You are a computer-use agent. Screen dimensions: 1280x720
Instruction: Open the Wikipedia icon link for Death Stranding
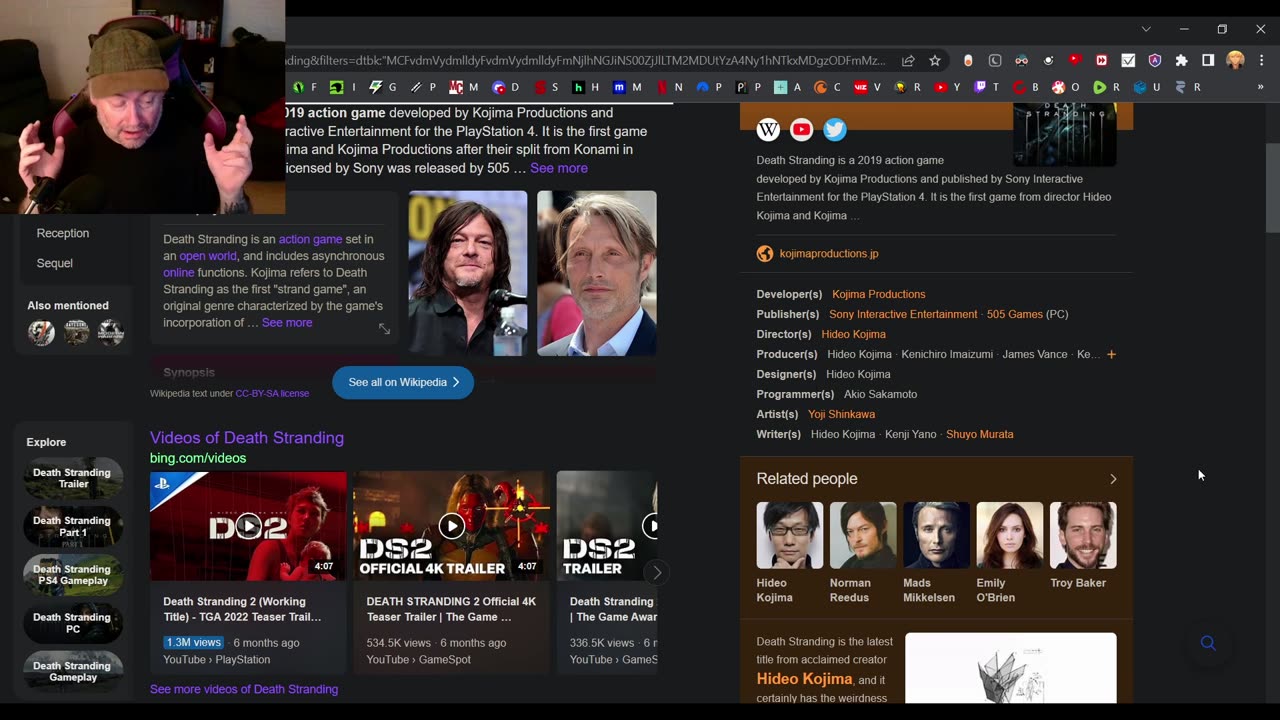[x=768, y=129]
